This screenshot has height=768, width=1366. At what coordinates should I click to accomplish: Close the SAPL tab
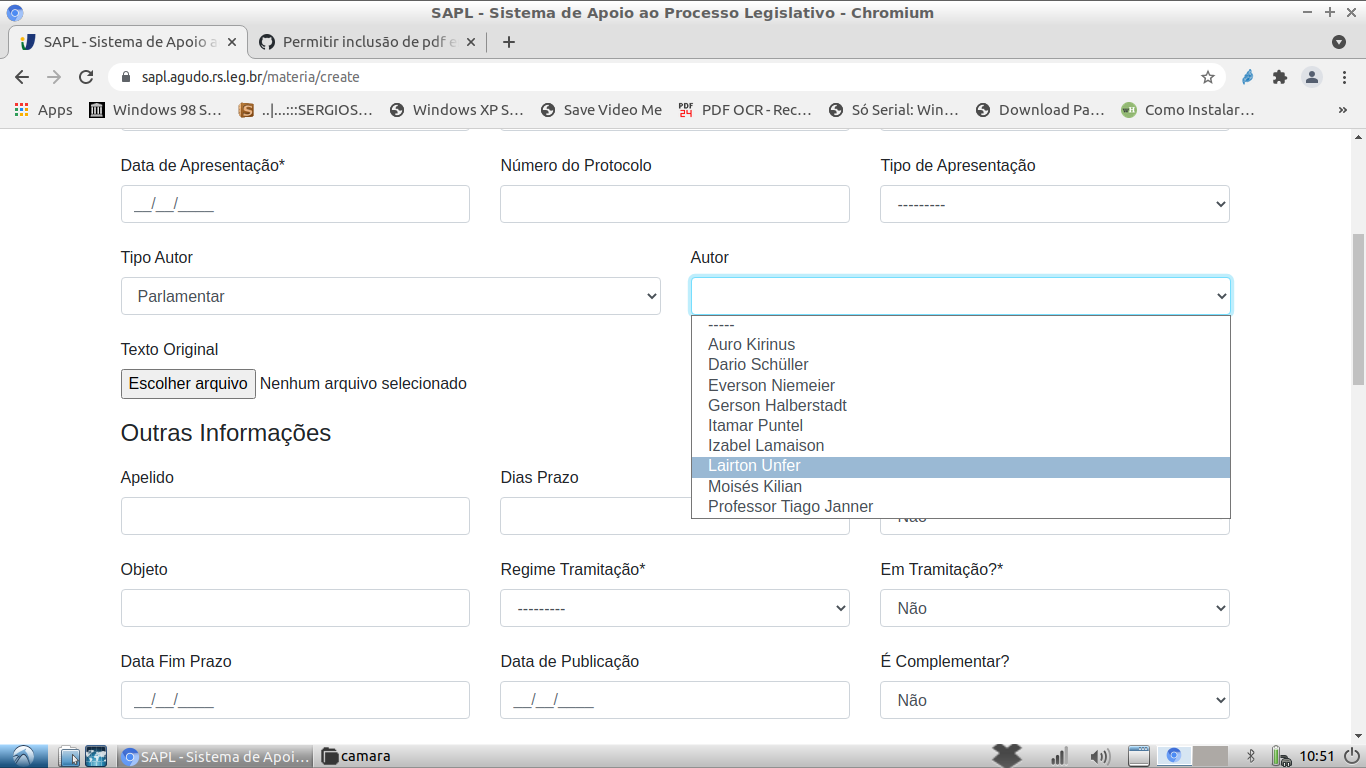click(x=232, y=42)
